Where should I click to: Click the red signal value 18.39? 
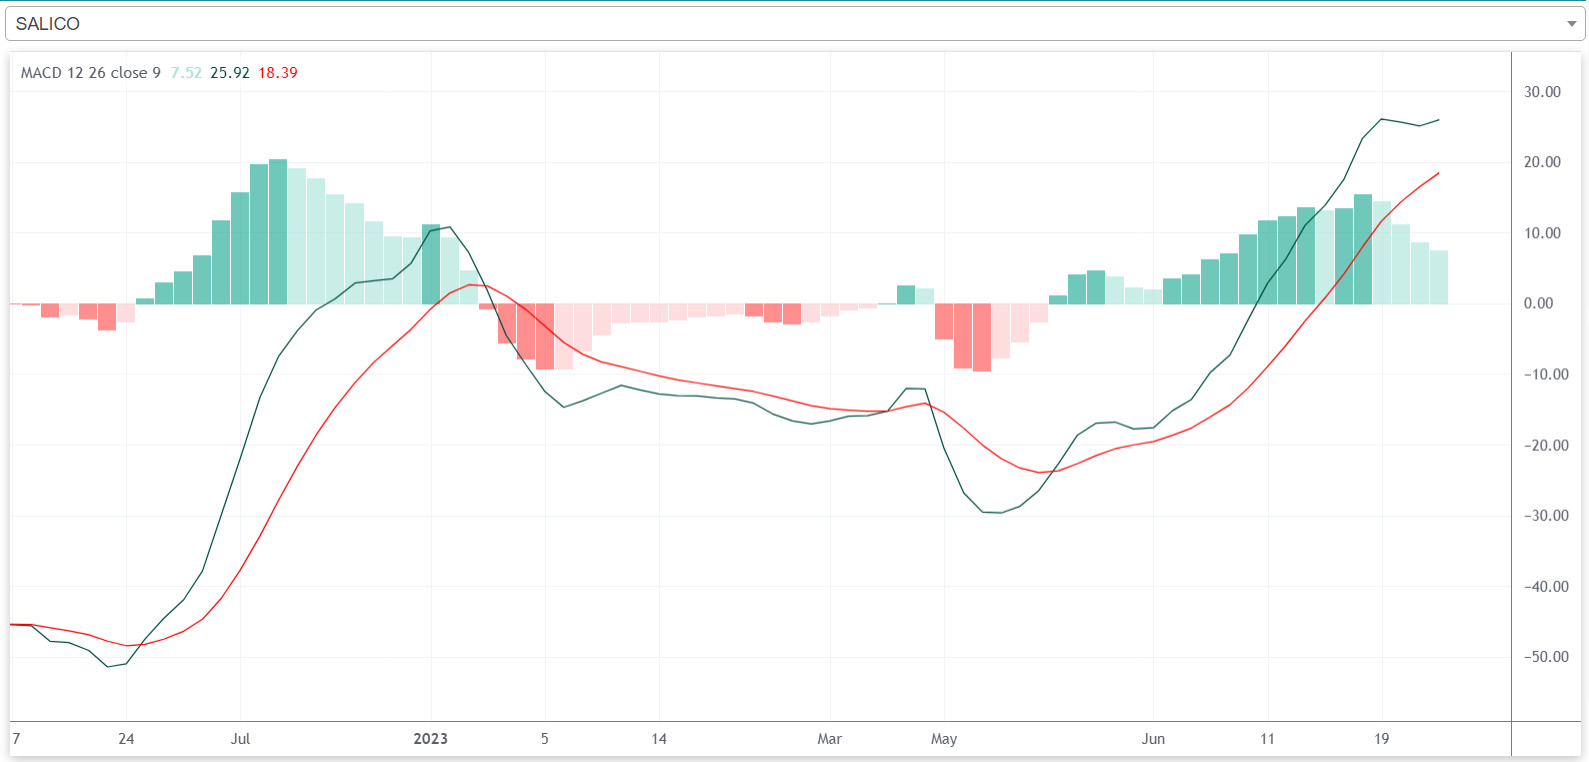pos(278,73)
